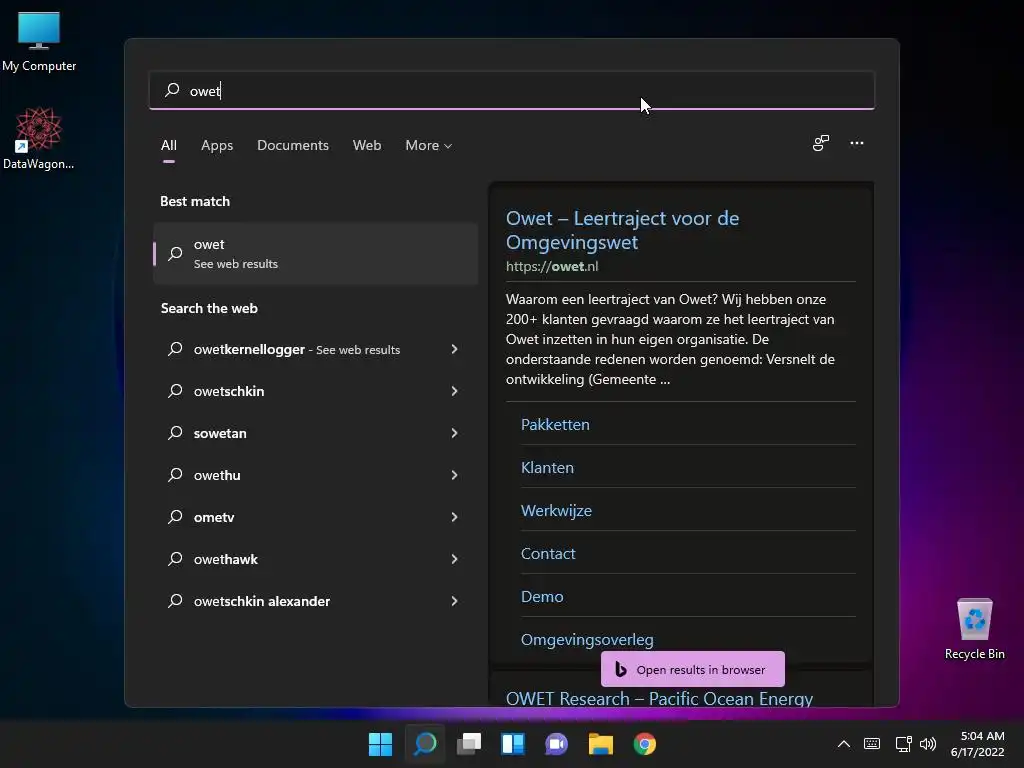Select the Recycle Bin desktop icon
Viewport: 1024px width, 768px height.
974,629
